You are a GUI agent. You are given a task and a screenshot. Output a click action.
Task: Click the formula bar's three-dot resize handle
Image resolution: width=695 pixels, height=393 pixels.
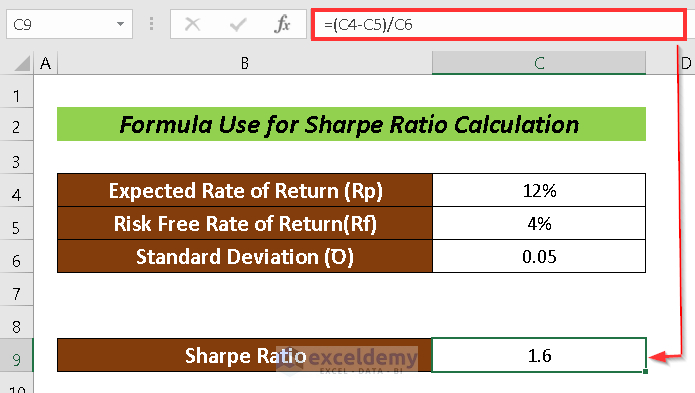152,24
